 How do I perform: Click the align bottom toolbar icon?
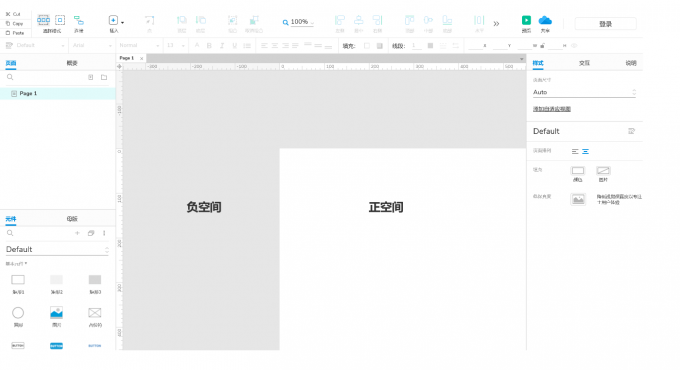[x=447, y=20]
